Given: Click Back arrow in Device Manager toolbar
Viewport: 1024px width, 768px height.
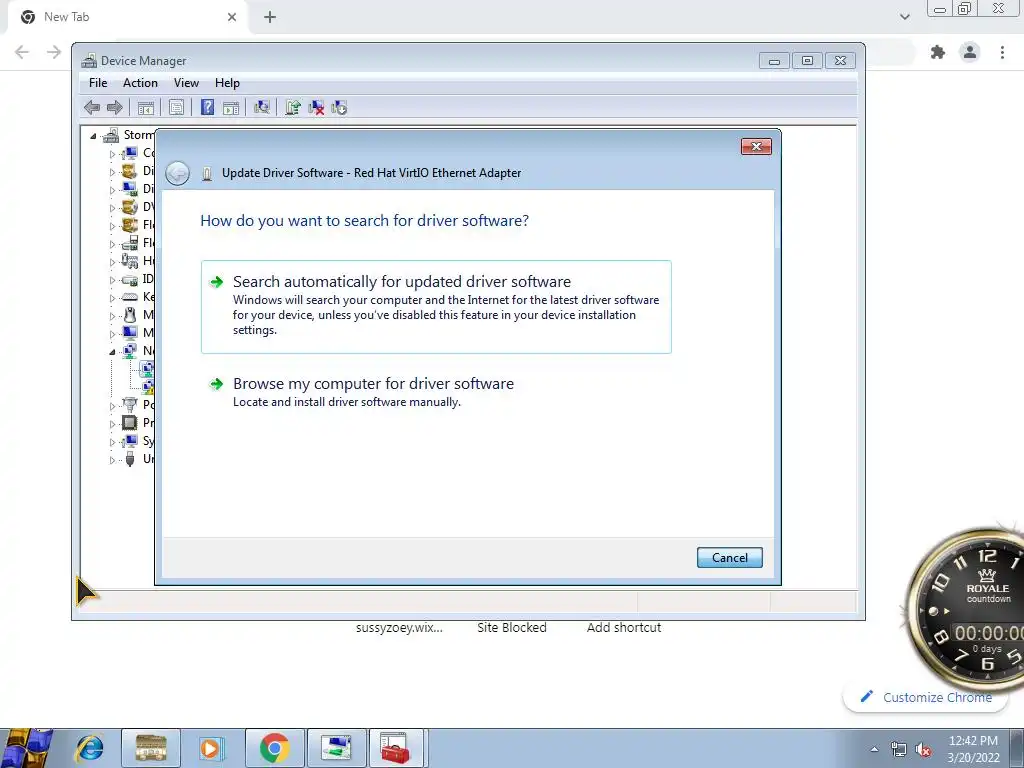Looking at the screenshot, I should pyautogui.click(x=92, y=107).
